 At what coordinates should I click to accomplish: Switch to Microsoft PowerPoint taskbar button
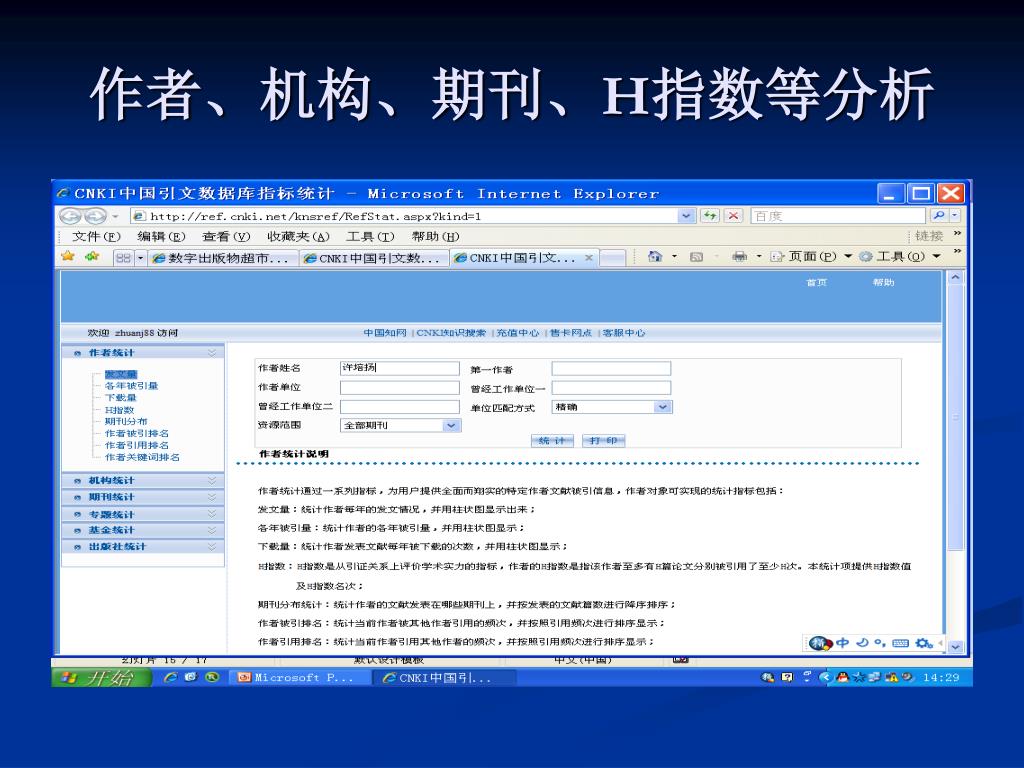click(x=299, y=678)
